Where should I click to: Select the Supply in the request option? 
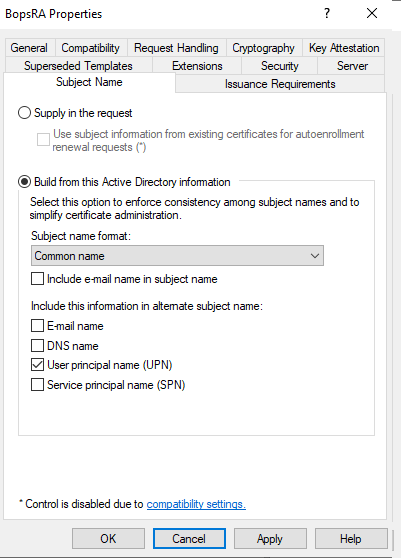coord(24,113)
